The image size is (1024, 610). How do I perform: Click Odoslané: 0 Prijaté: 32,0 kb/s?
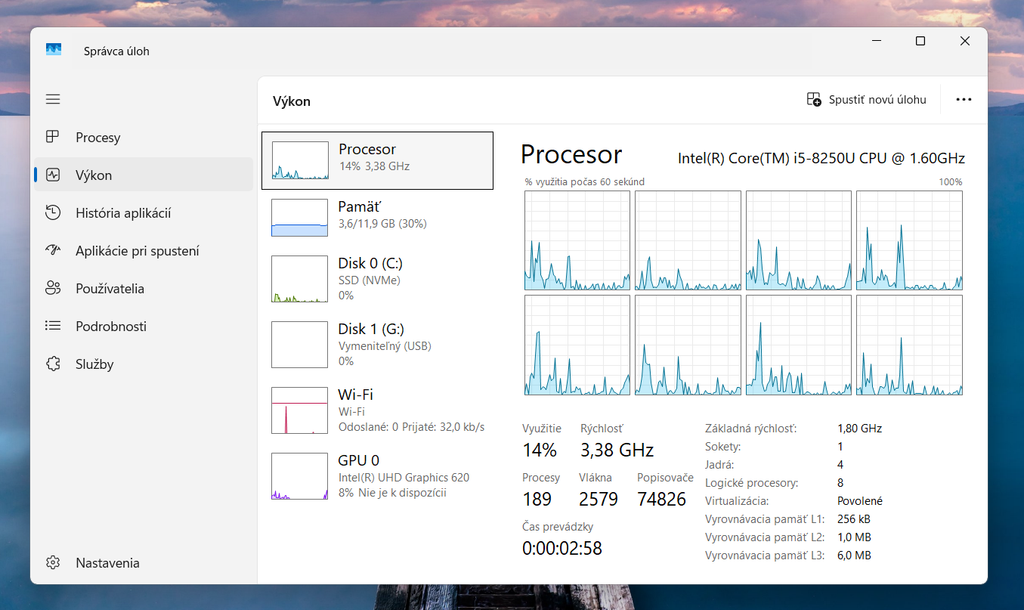pyautogui.click(x=411, y=427)
